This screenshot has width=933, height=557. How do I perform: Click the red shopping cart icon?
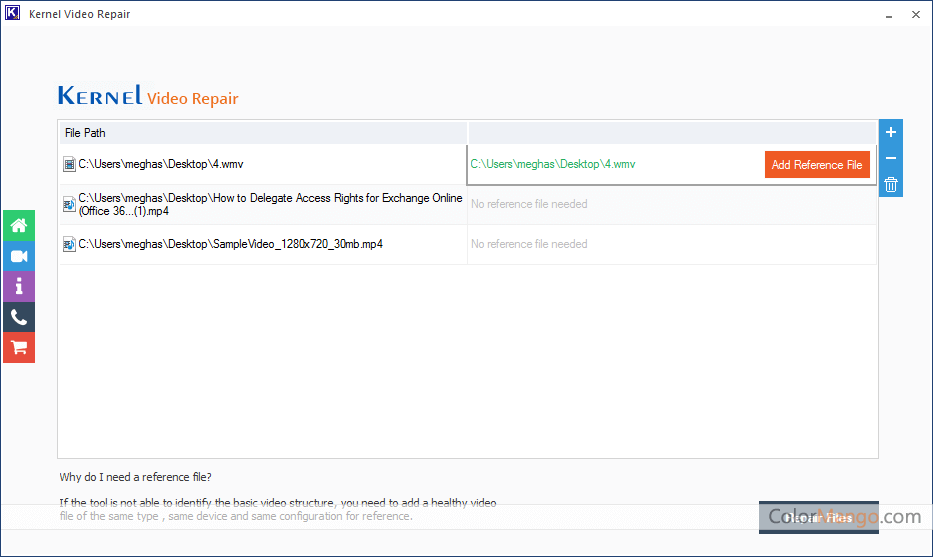pos(19,348)
